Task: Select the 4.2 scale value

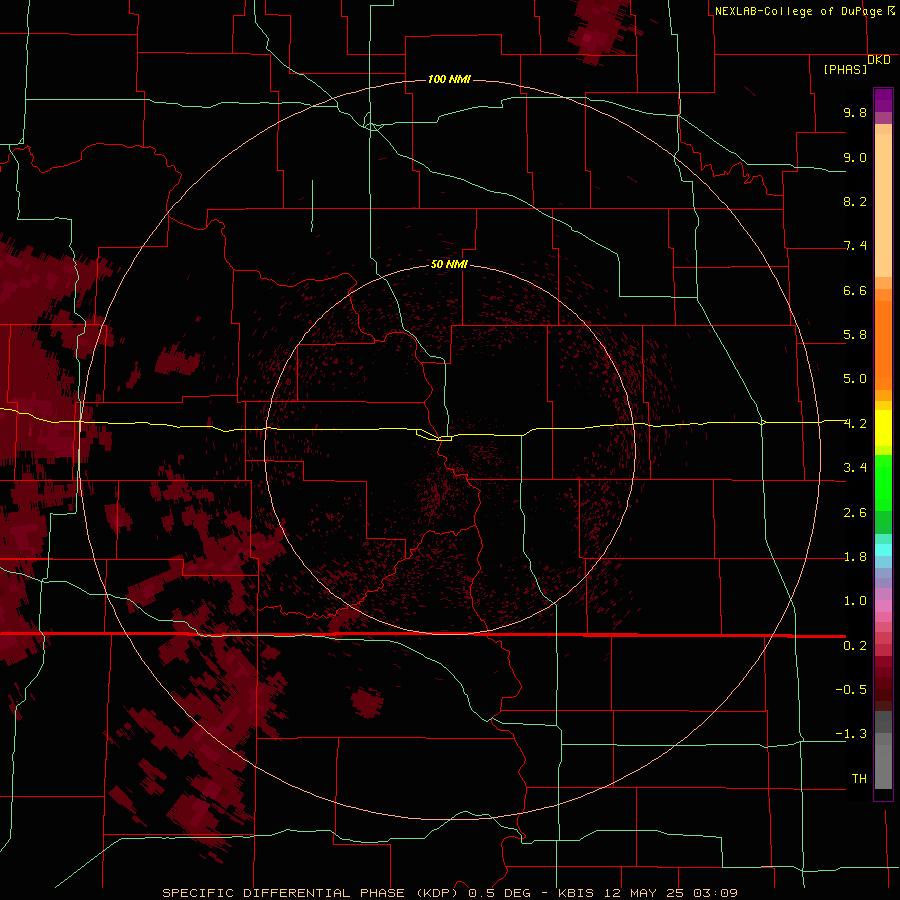Action: [x=855, y=424]
